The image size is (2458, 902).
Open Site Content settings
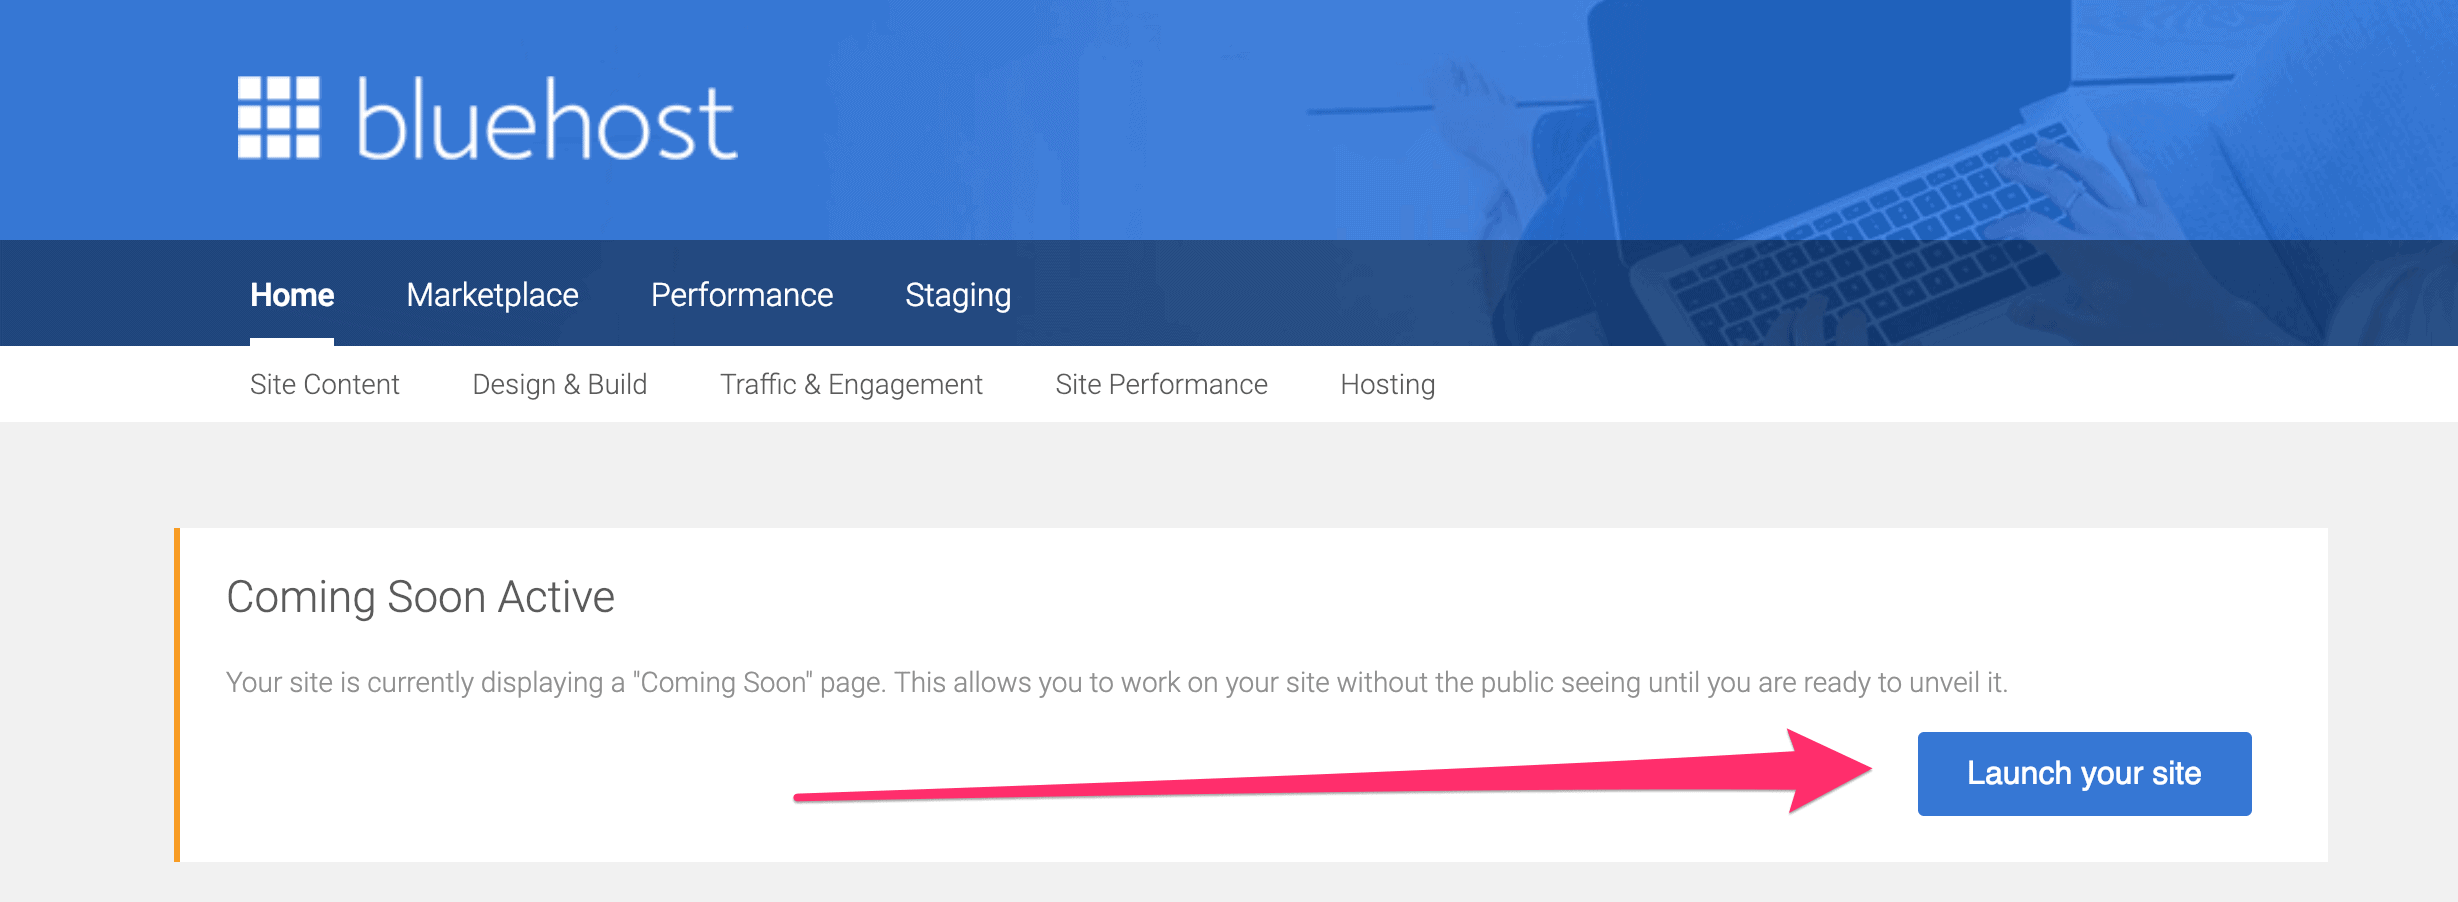pos(325,384)
